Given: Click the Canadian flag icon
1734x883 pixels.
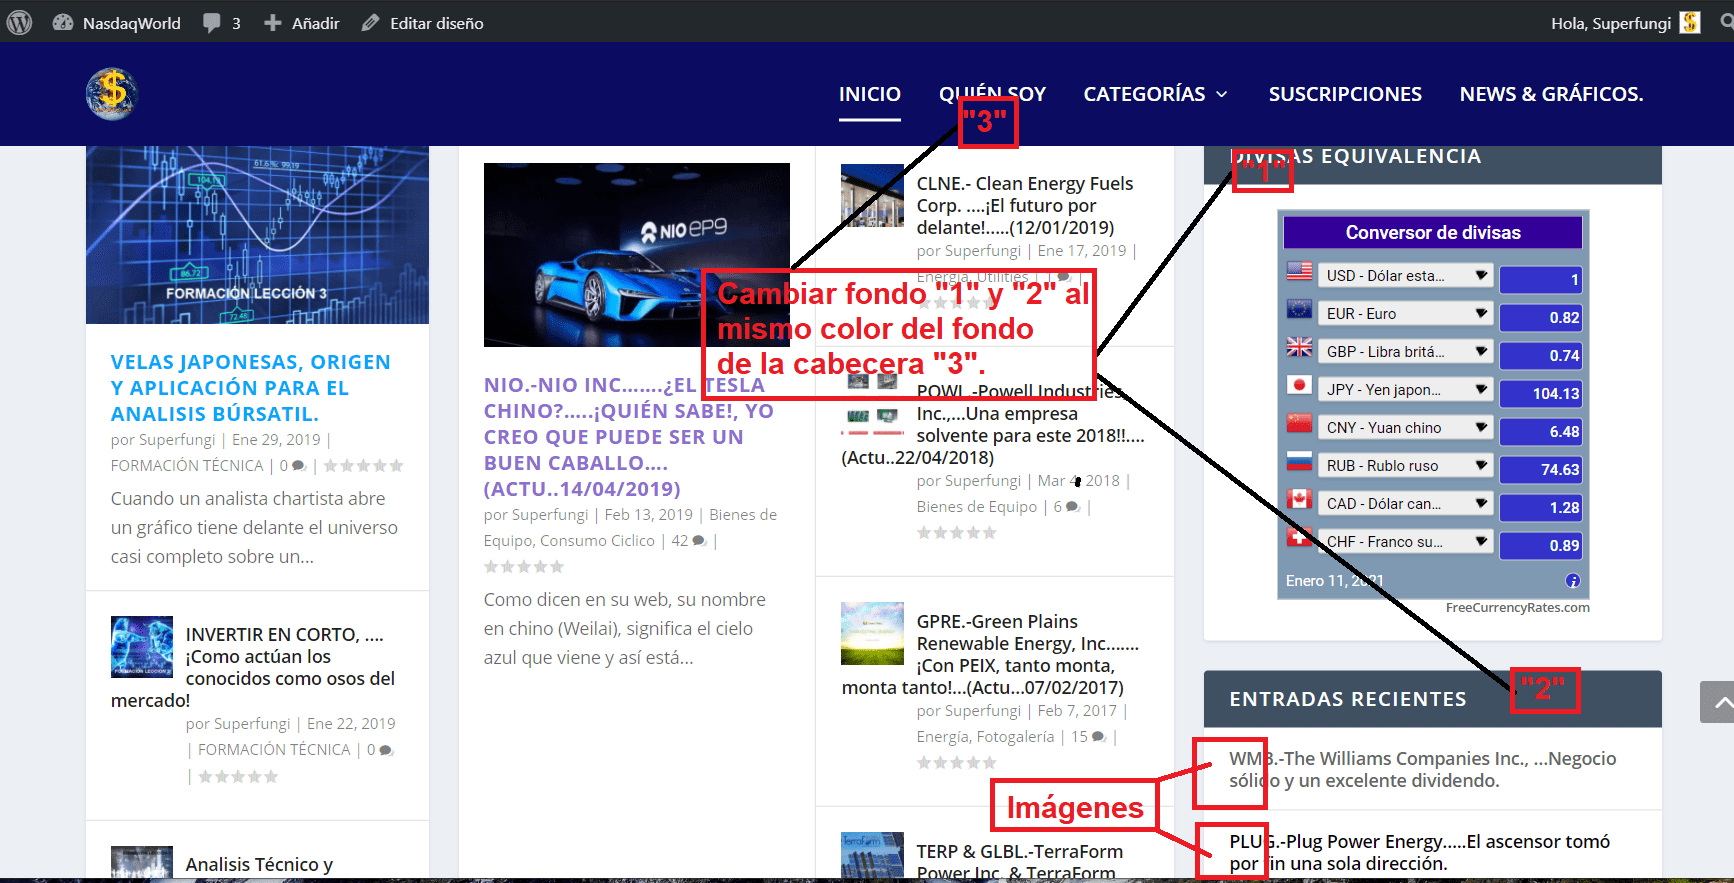Looking at the screenshot, I should 1299,499.
